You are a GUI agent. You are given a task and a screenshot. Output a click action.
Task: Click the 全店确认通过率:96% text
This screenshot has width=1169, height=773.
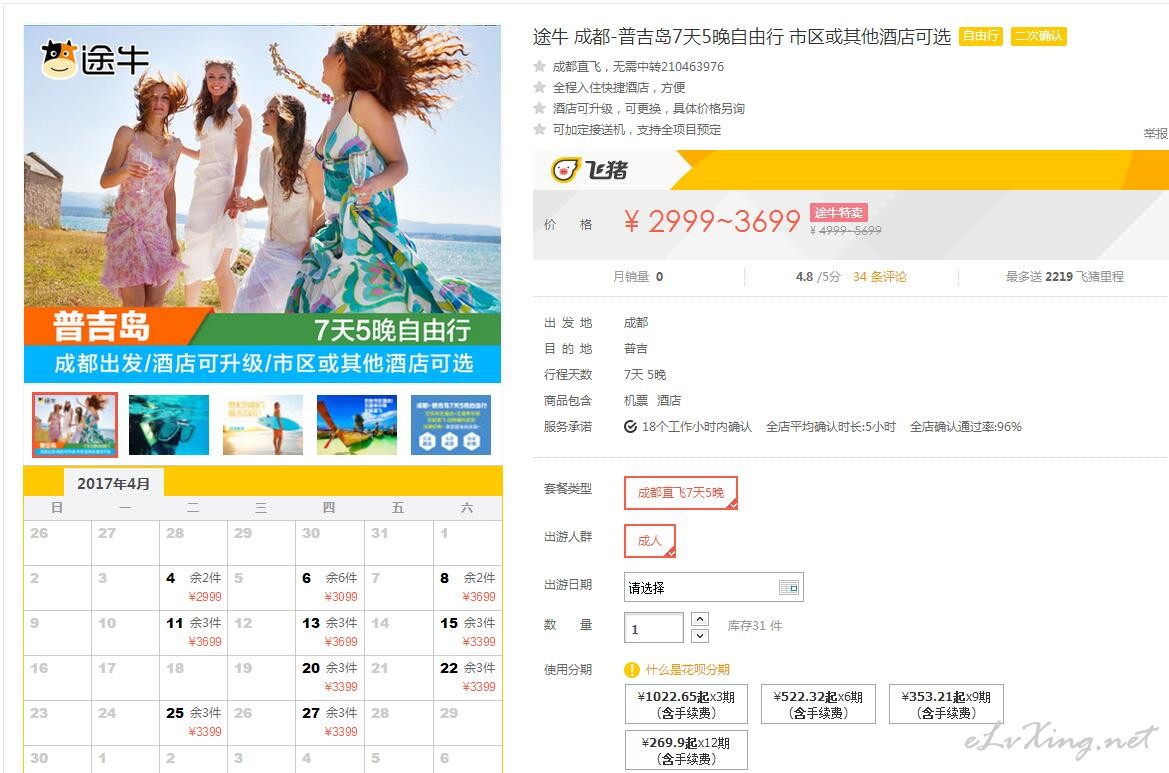point(965,426)
